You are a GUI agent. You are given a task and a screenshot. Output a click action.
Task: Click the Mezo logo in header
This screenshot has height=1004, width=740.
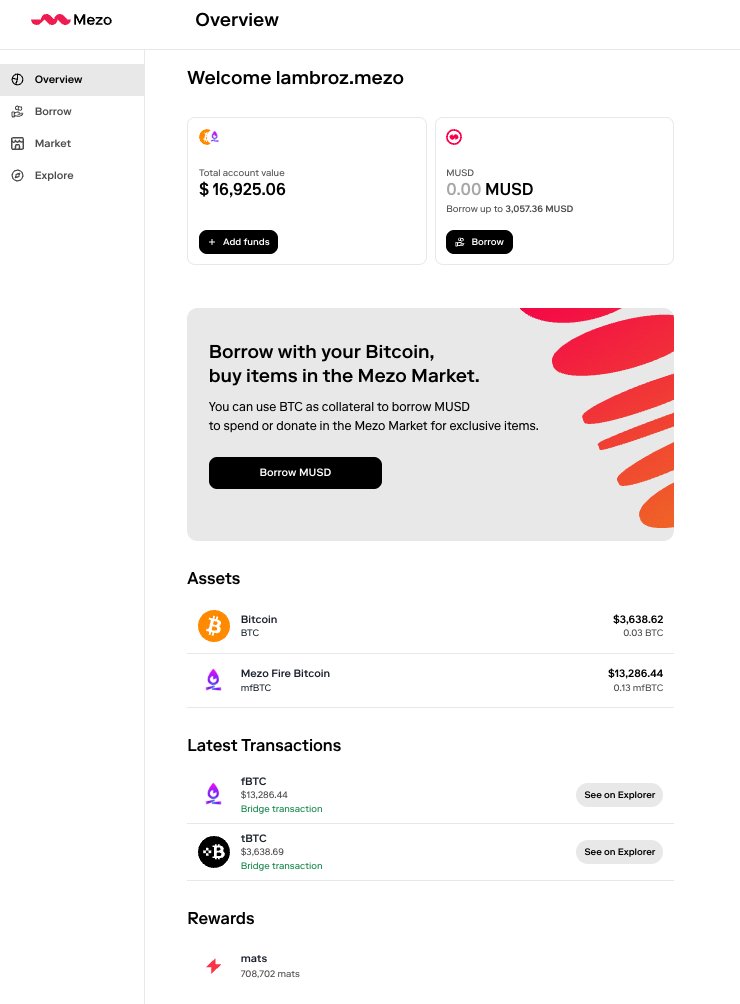[71, 20]
